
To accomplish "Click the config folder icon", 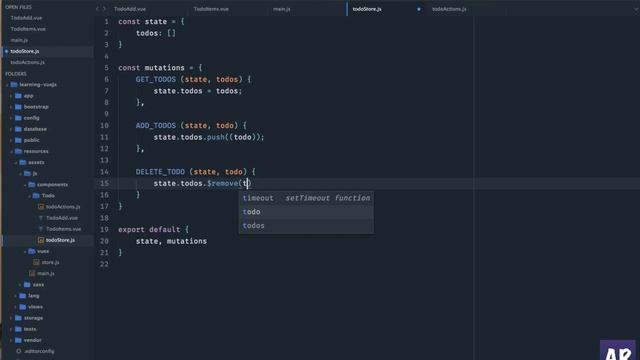I will 18,118.
